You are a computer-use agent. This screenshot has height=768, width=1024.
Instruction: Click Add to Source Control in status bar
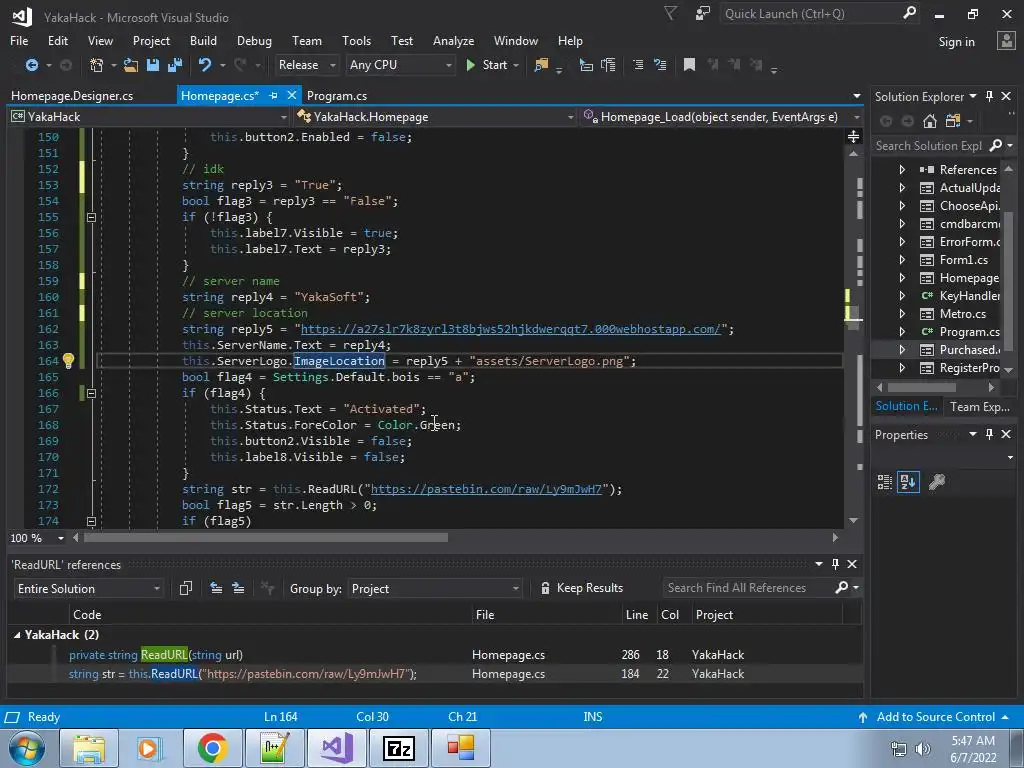point(935,717)
